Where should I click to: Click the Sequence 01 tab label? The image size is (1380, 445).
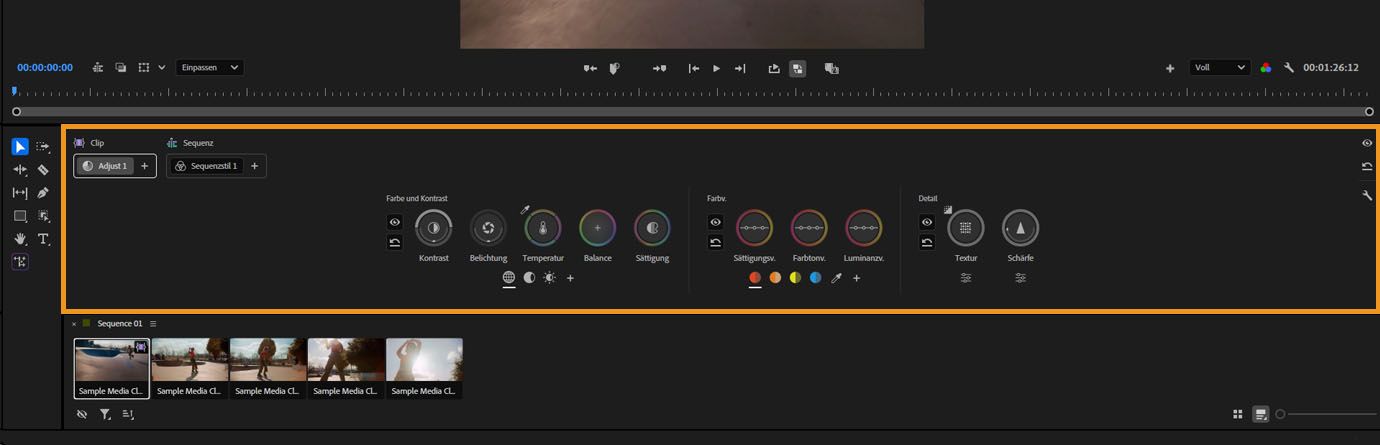[x=120, y=324]
